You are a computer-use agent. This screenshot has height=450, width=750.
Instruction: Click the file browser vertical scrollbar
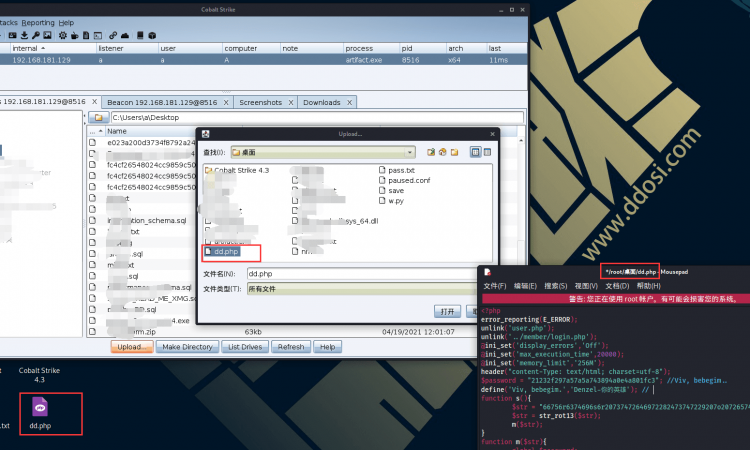pyautogui.click(x=521, y=234)
